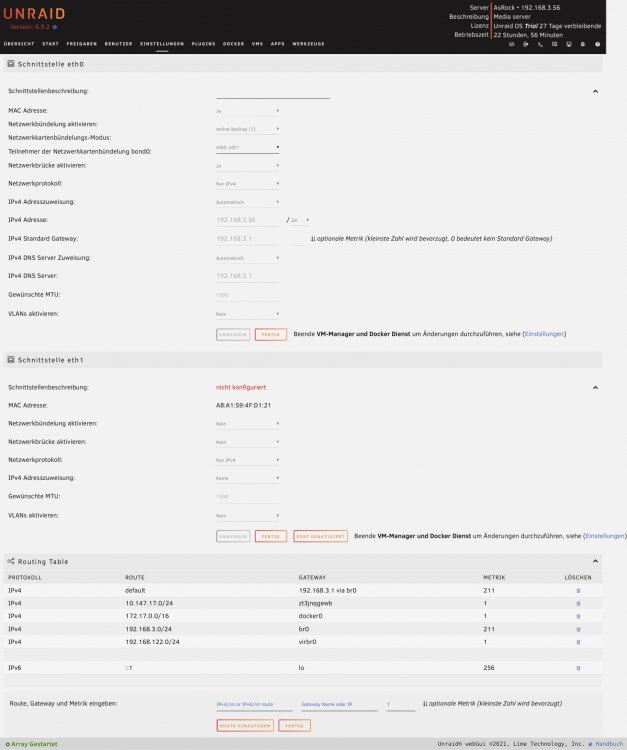Open eth0 VLANs aktivieren dropdown
Screen dimensions: 627x750
point(247,314)
